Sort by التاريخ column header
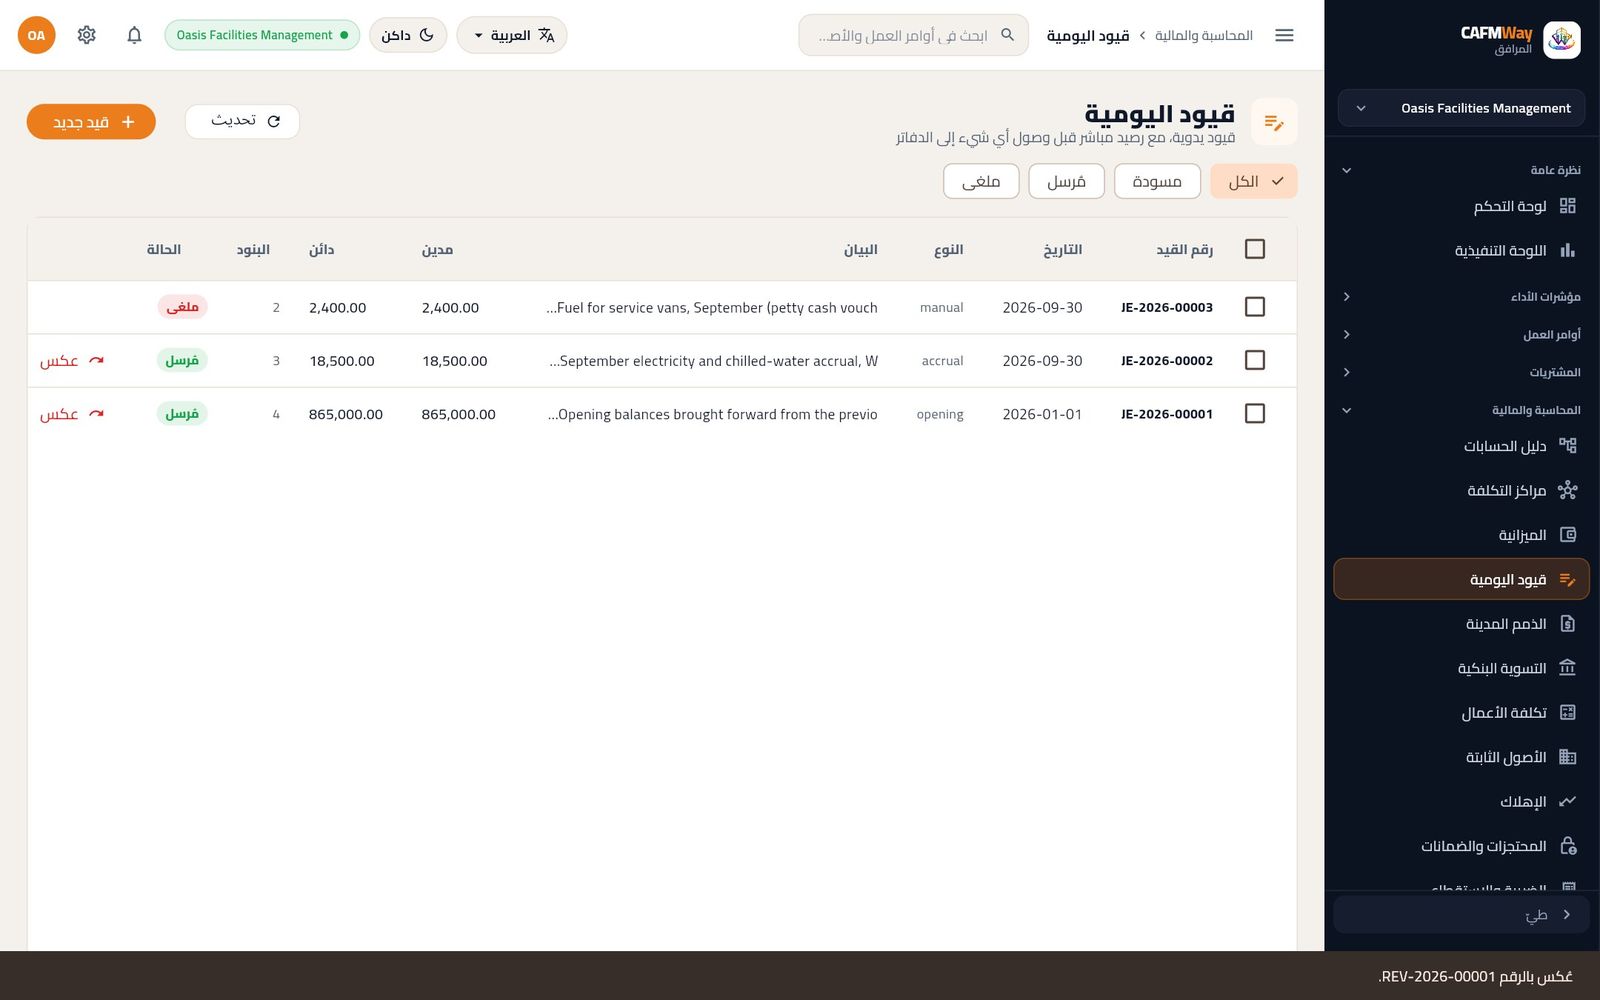The height and width of the screenshot is (1000, 1600). coord(1062,249)
